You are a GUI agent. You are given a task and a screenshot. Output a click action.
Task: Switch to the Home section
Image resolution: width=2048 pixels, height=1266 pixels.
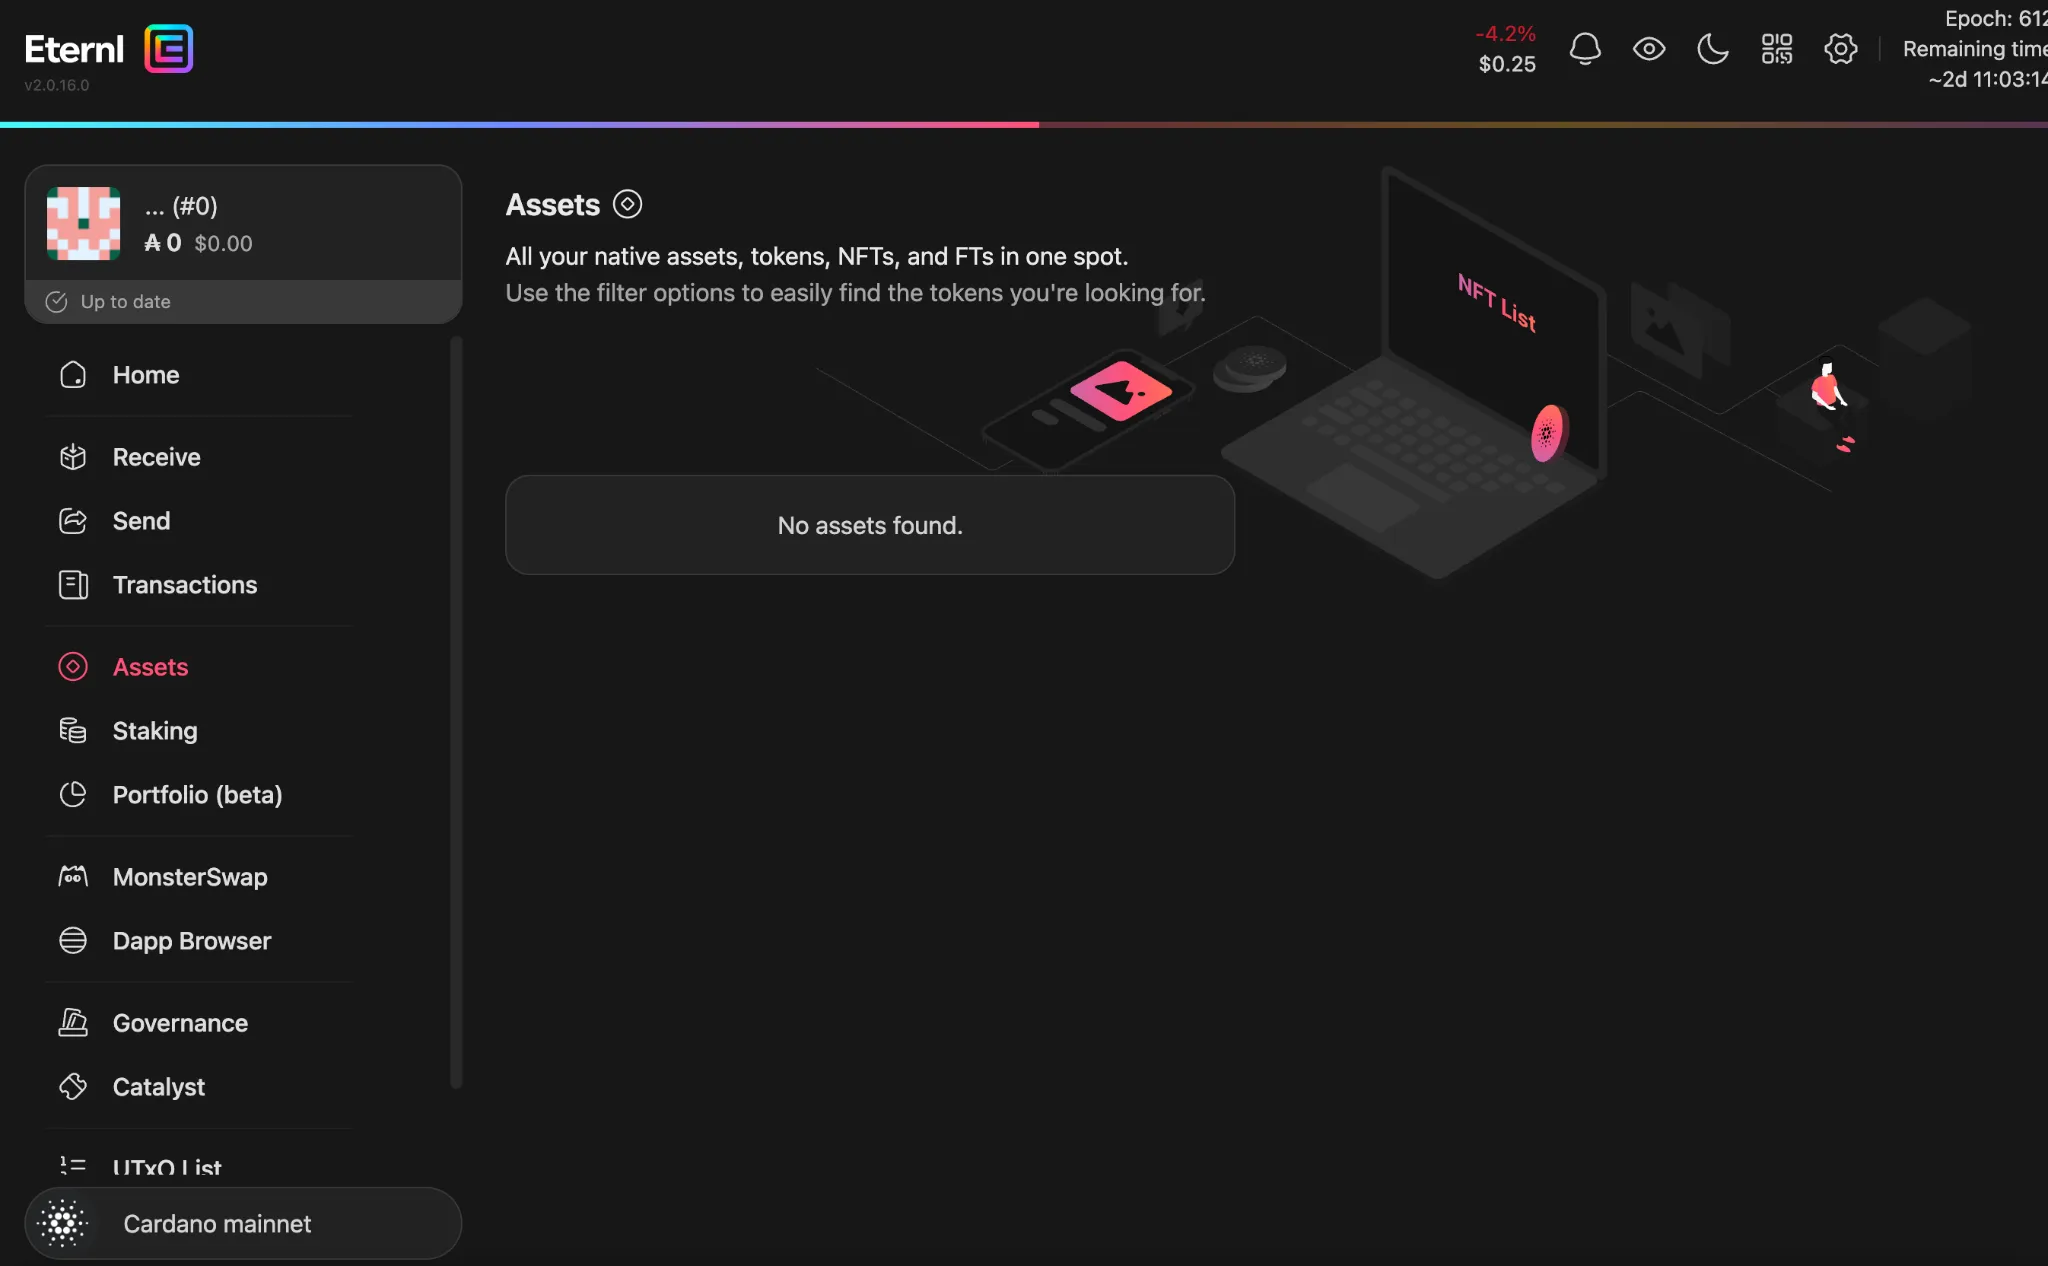tap(145, 375)
